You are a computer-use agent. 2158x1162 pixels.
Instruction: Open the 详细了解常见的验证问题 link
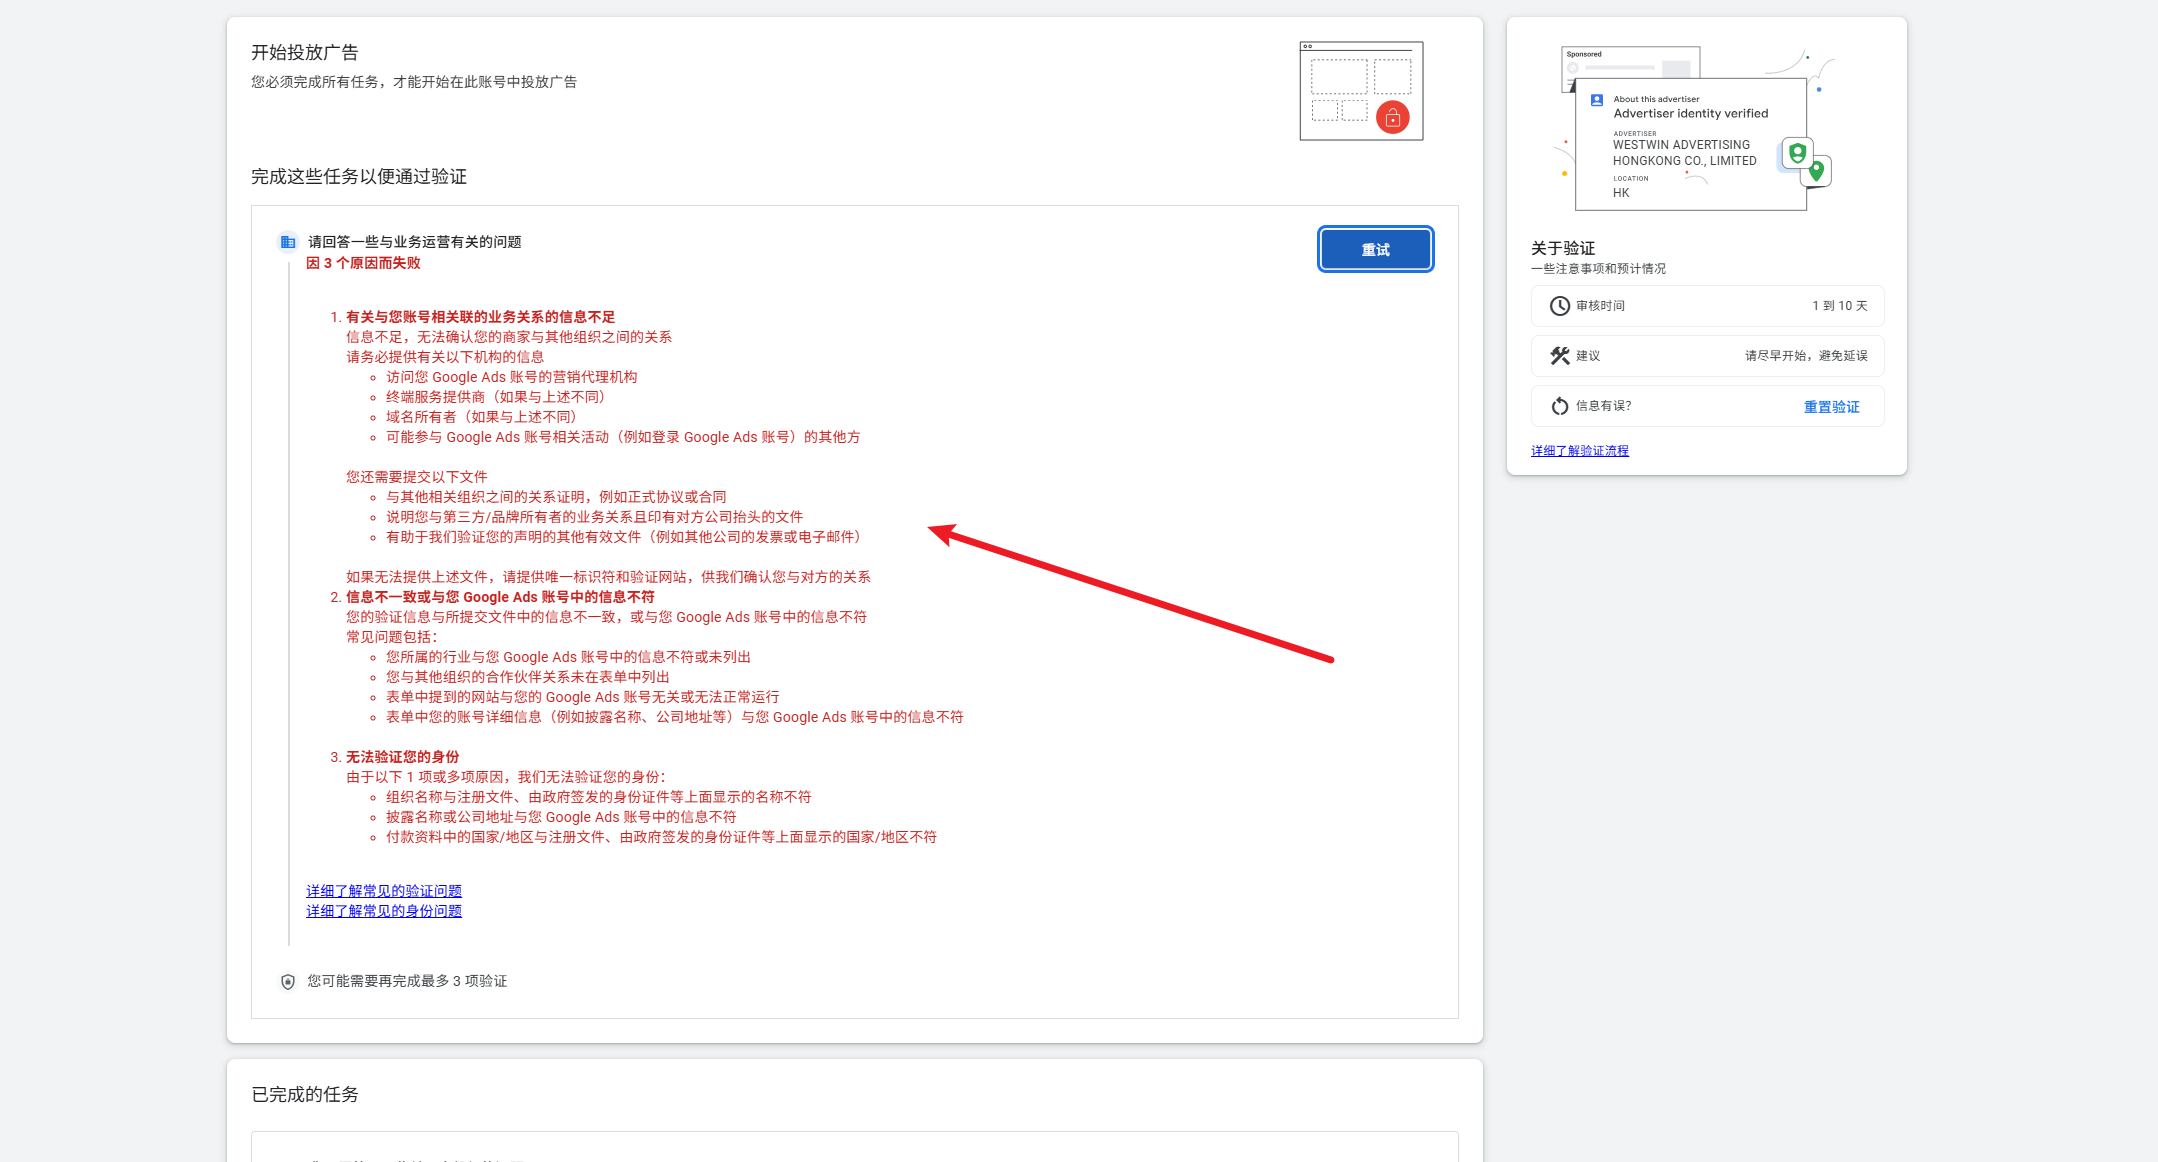(384, 891)
